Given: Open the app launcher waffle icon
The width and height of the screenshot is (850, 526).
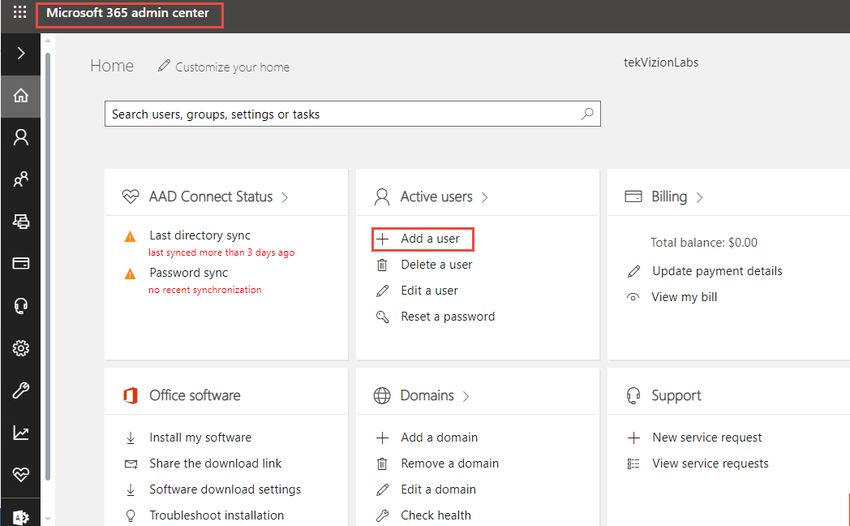Looking at the screenshot, I should tap(20, 12).
